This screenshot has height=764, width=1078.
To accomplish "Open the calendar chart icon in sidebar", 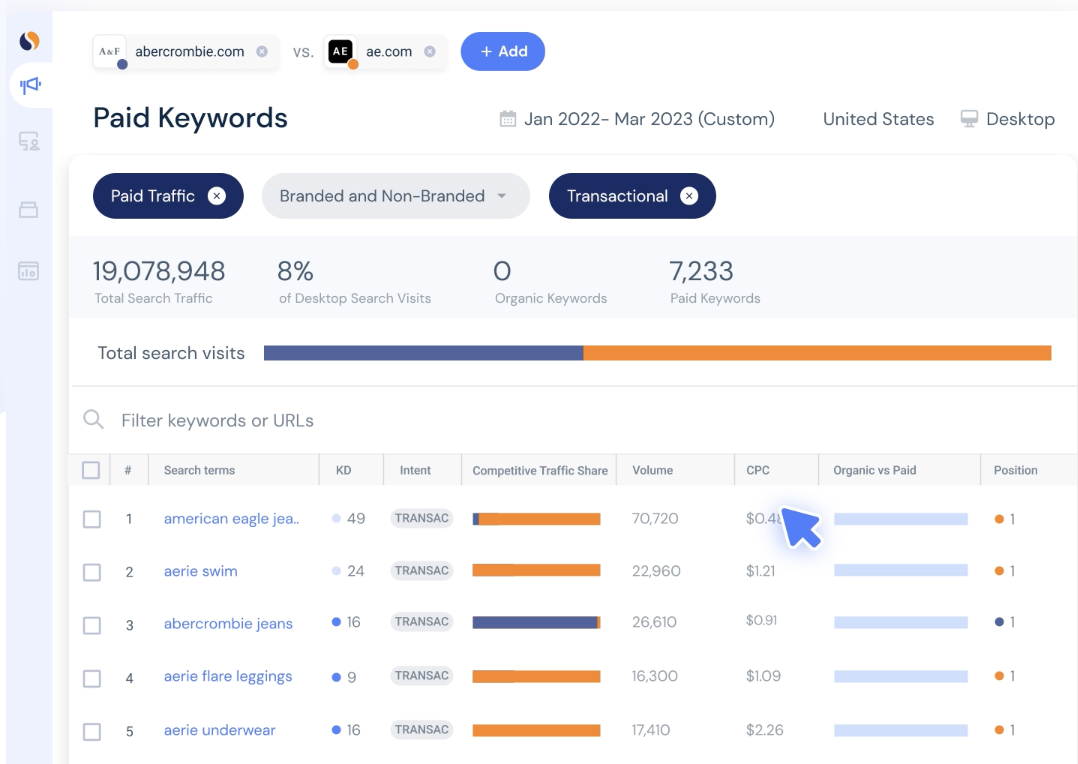I will [29, 271].
